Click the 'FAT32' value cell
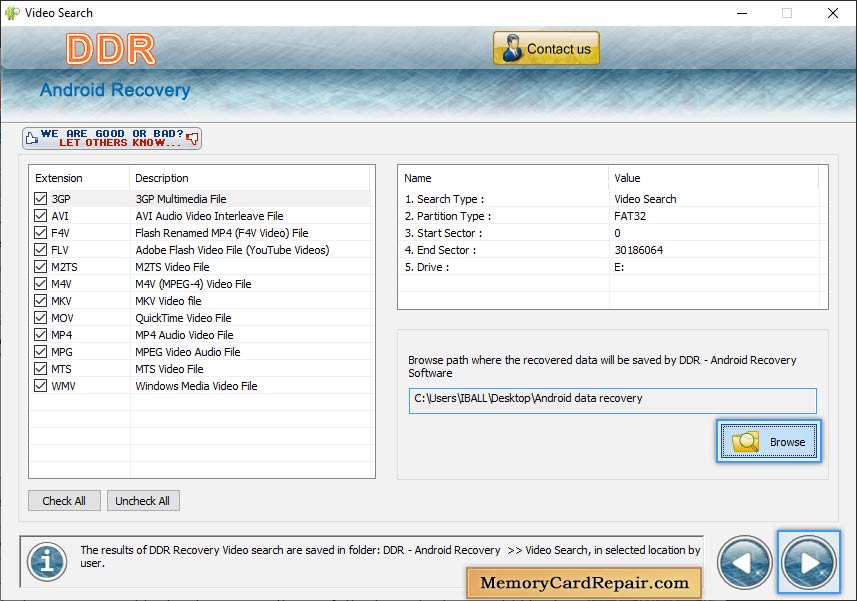 (630, 216)
